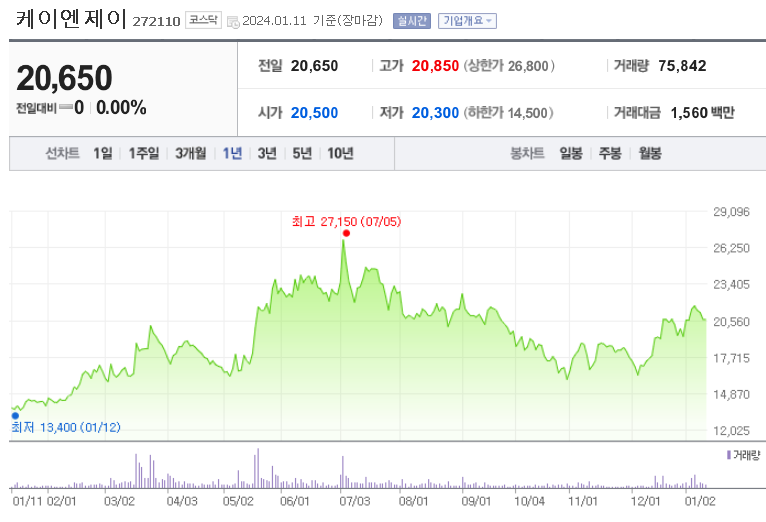Click the 10/04 x-axis date label
This screenshot has width=766, height=522.
[x=530, y=501]
